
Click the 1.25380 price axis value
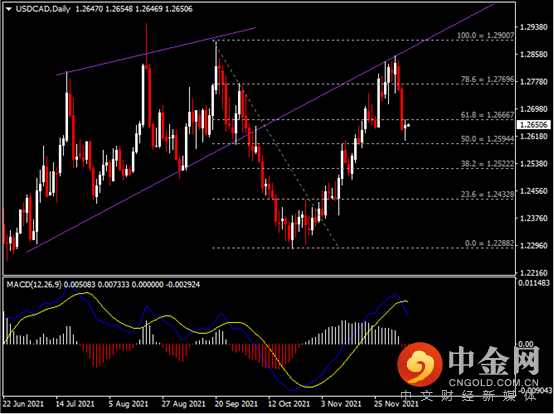pyautogui.click(x=534, y=164)
